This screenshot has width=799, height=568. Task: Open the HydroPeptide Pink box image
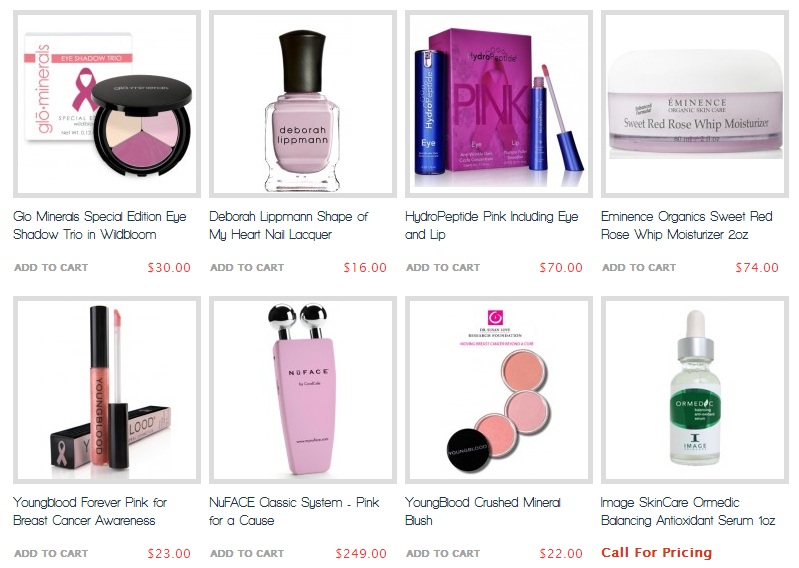coord(499,104)
